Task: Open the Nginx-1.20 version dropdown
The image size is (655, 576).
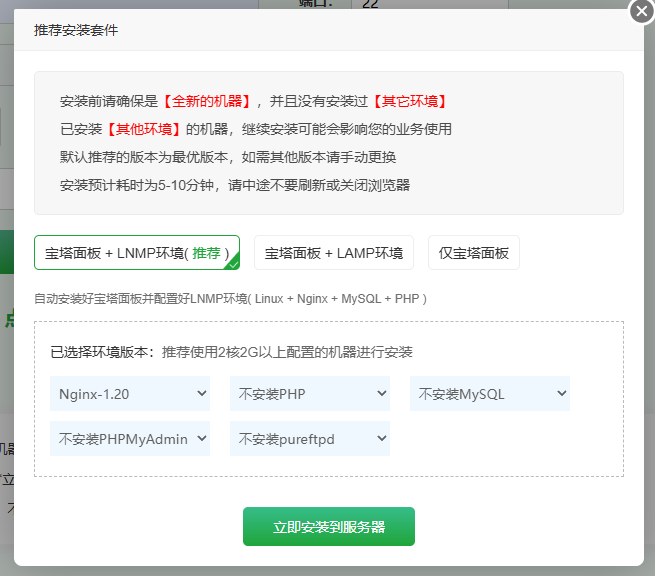Action: (x=129, y=394)
